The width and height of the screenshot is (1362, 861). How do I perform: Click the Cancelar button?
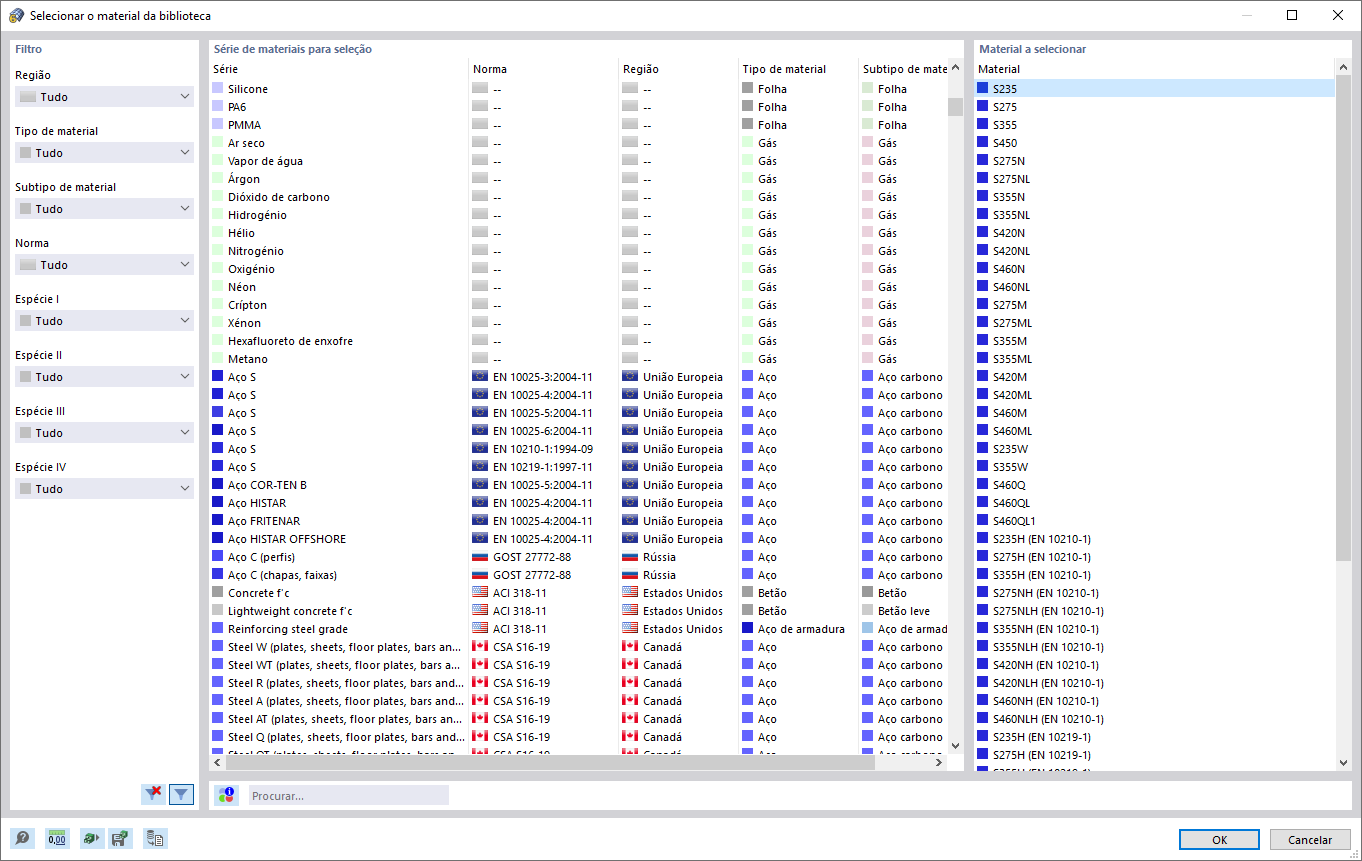(x=1309, y=840)
